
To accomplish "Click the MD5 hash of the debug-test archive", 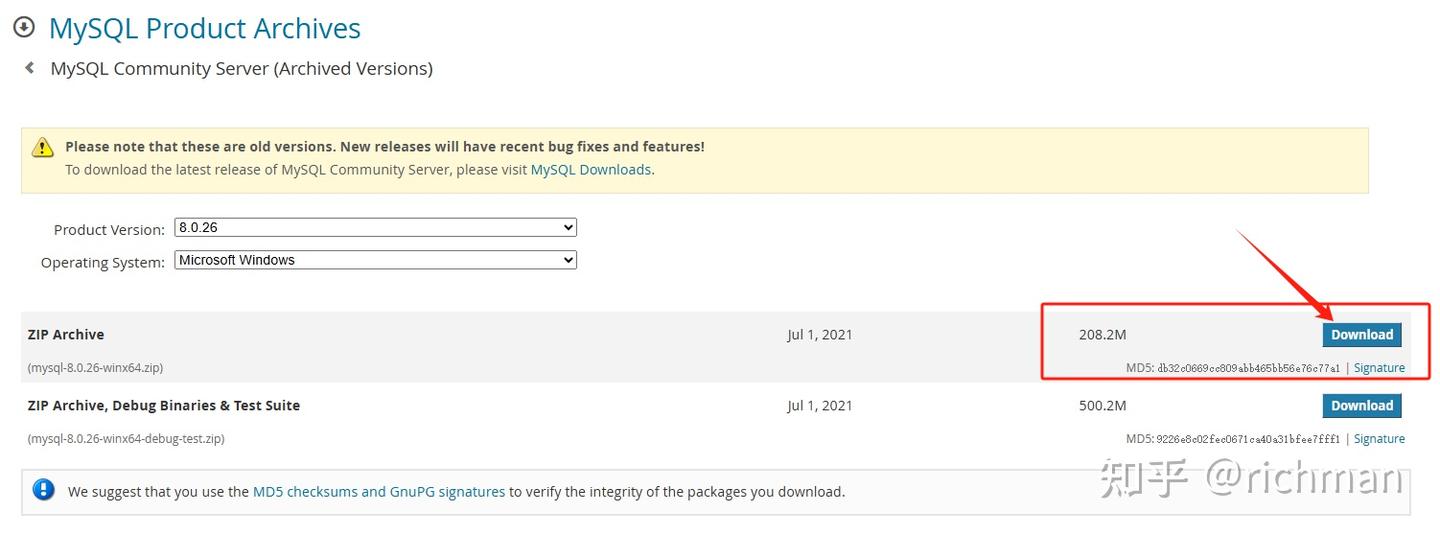I will pos(1248,439).
